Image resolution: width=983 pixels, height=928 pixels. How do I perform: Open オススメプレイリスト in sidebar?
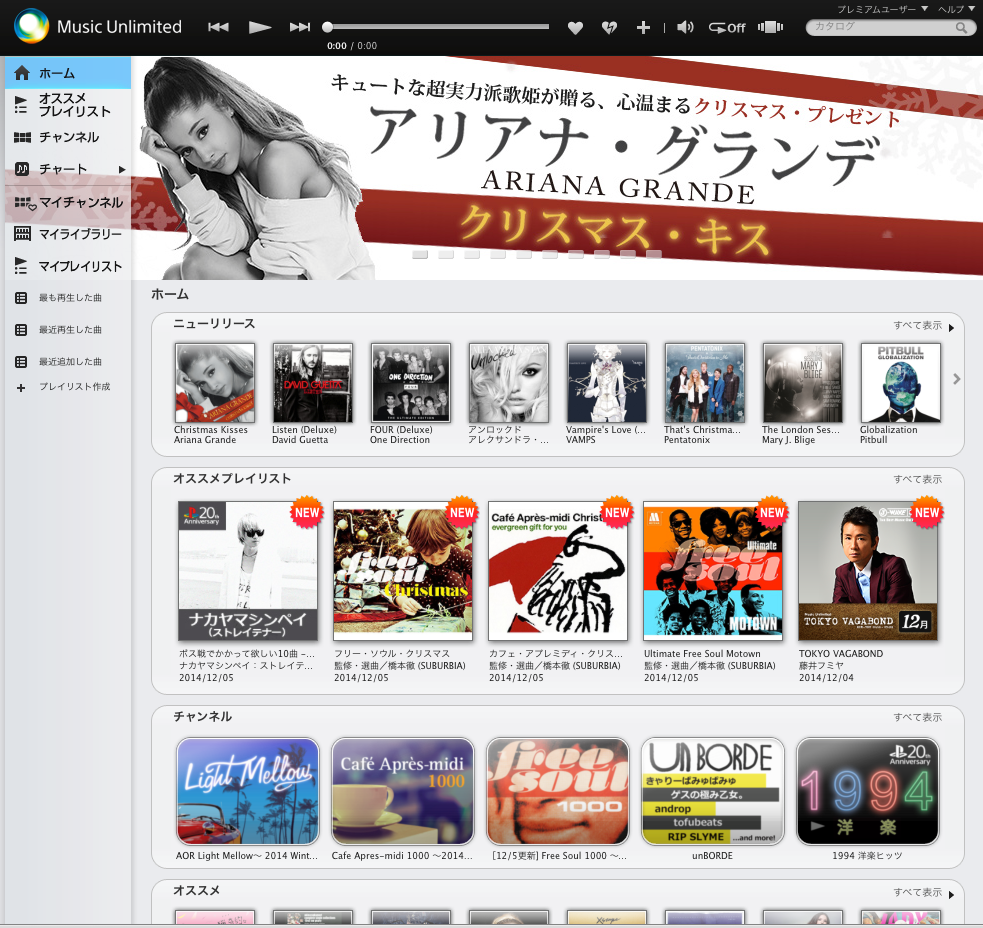click(68, 105)
